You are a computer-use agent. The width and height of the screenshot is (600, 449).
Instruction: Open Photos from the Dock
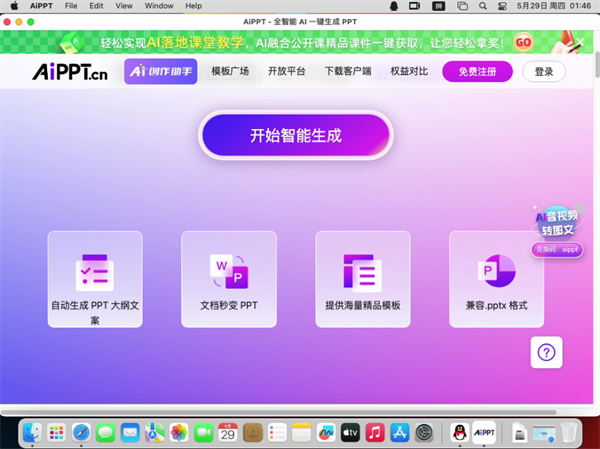[x=179, y=433]
